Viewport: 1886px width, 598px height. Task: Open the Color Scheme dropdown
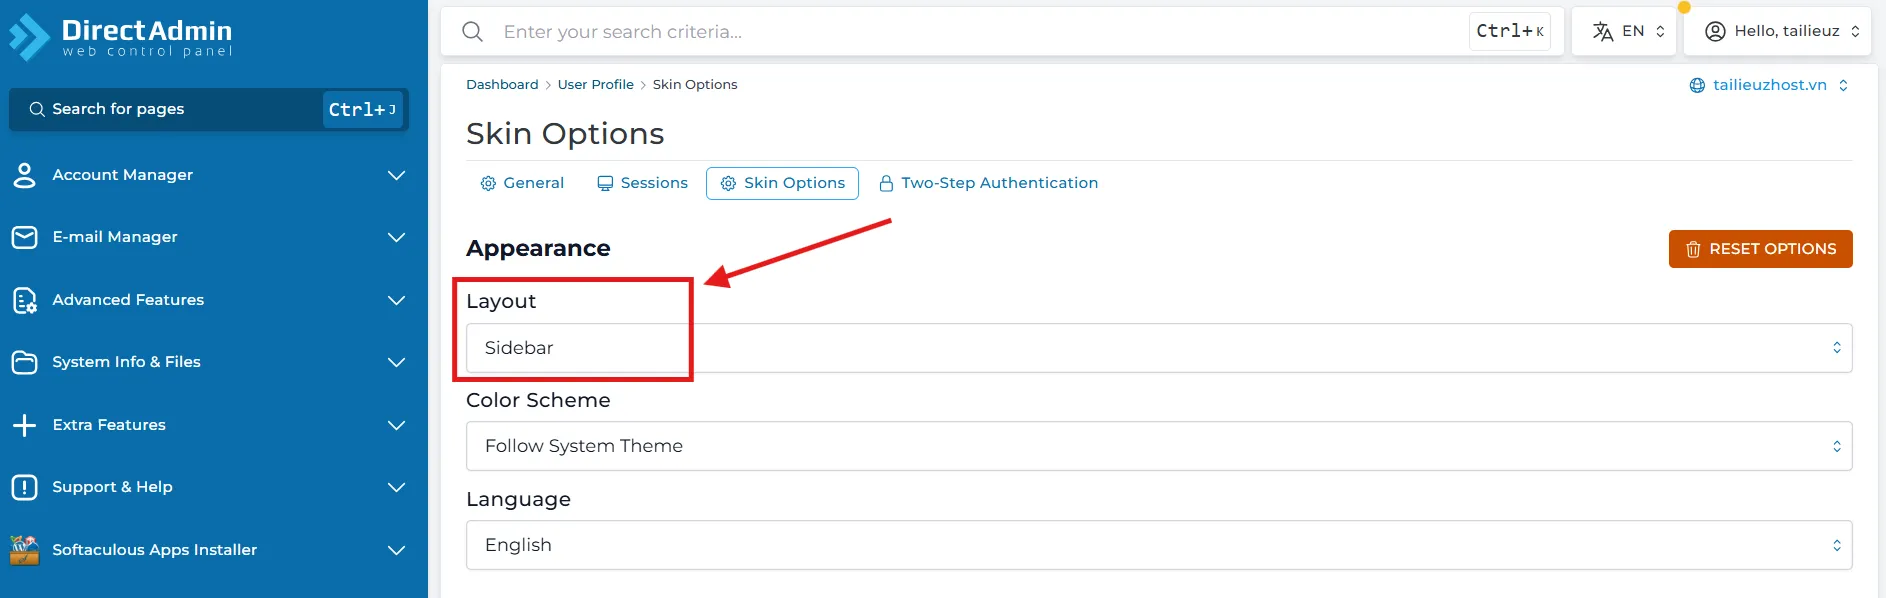pyautogui.click(x=1158, y=446)
